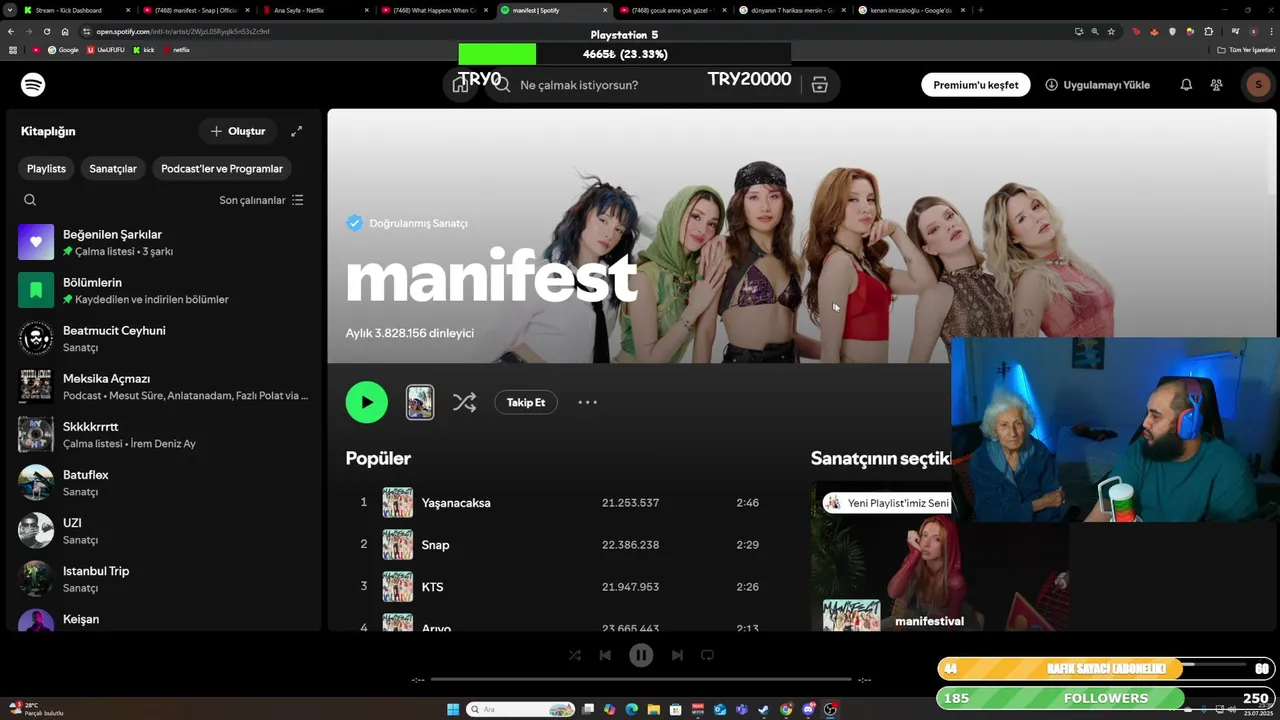This screenshot has width=1280, height=720.
Task: Select the Sanatçılar filter chip
Action: [113, 169]
